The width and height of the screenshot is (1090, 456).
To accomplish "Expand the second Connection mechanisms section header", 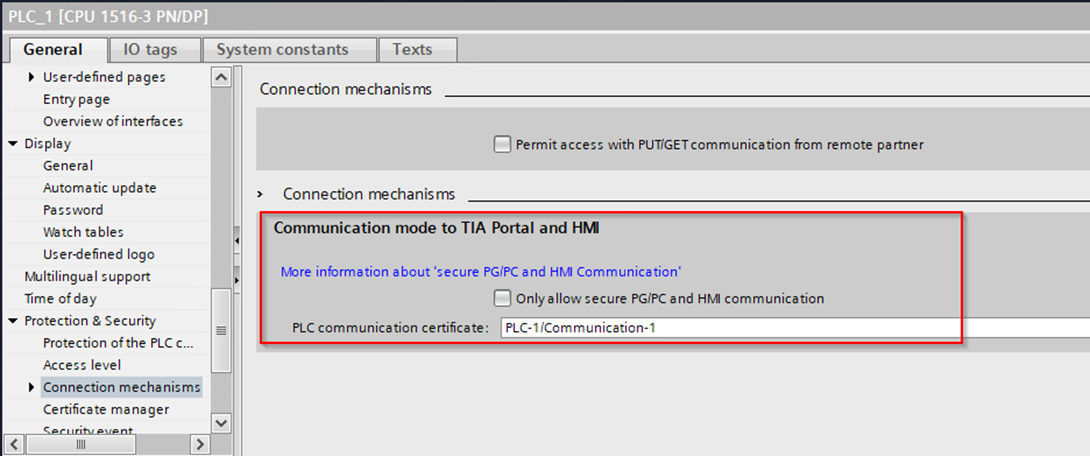I will coord(259,194).
